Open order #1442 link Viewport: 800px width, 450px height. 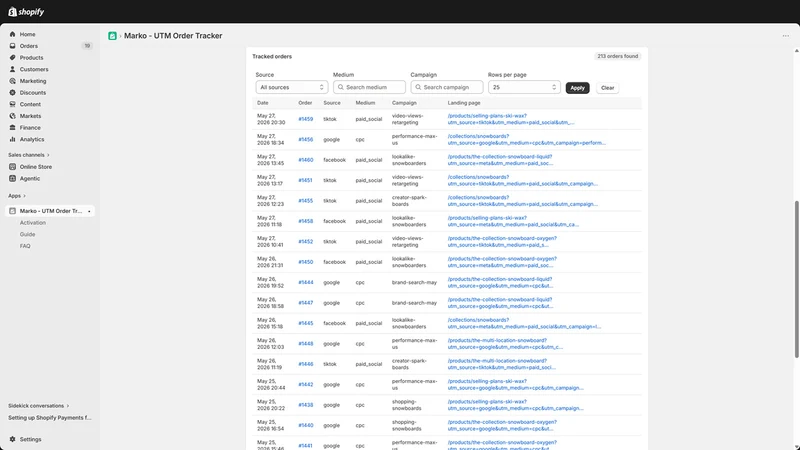(306, 384)
